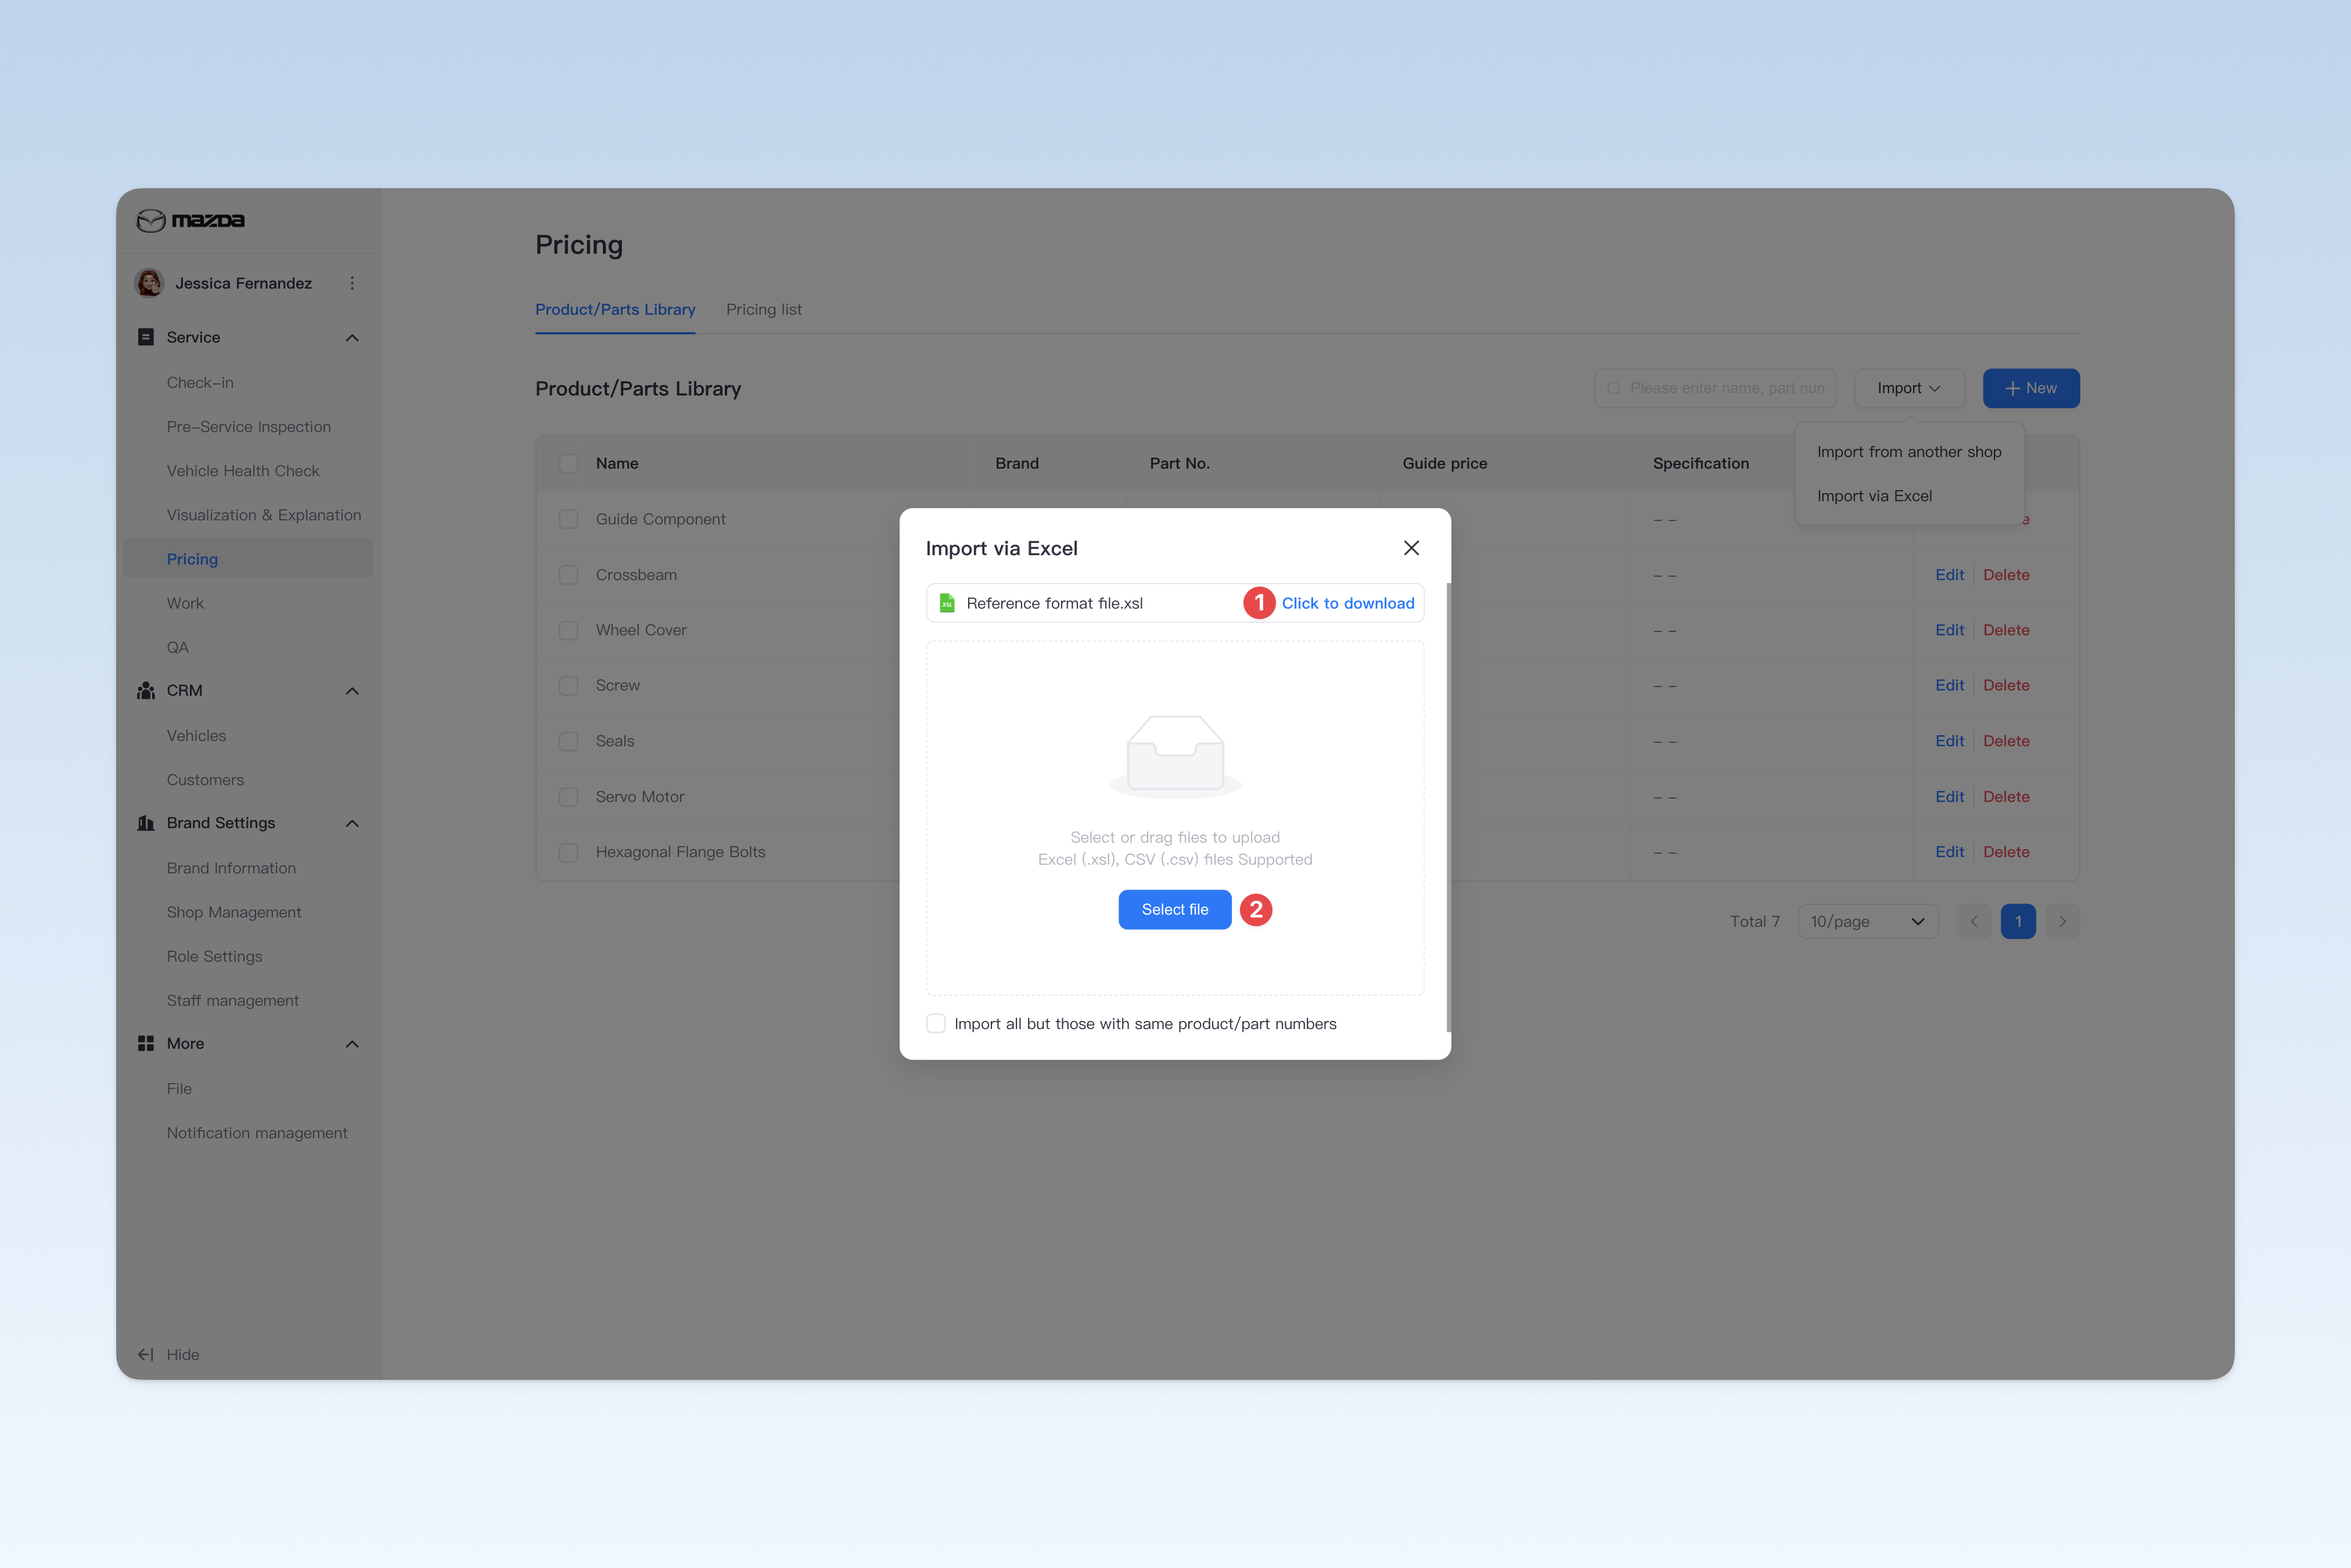The image size is (2351, 1568).
Task: Click the Click to download link
Action: [x=1348, y=603]
